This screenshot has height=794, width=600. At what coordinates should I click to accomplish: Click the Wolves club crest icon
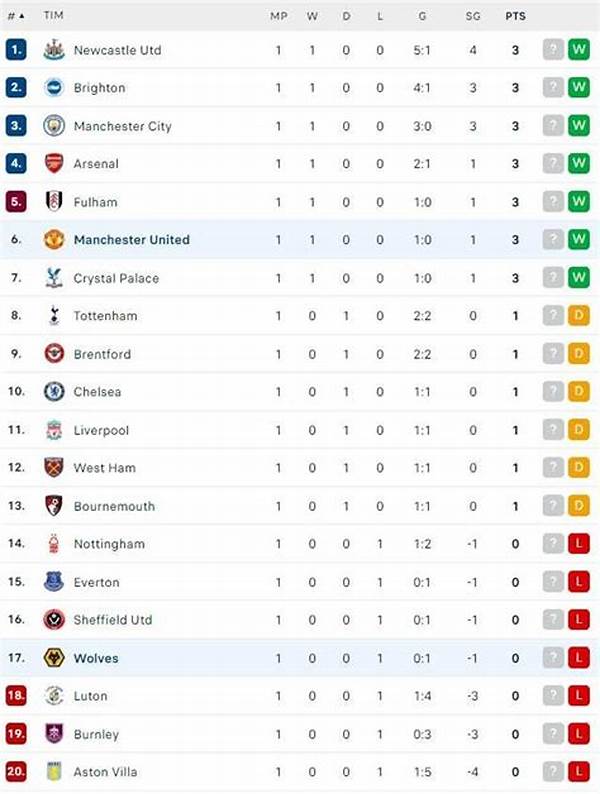[x=54, y=658]
